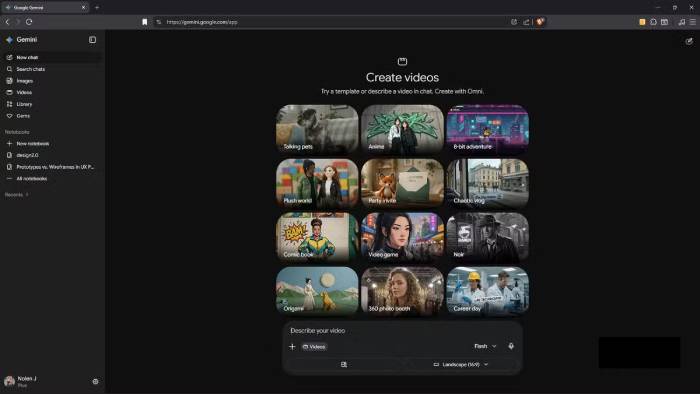Select the Plush world template

(x=317, y=183)
